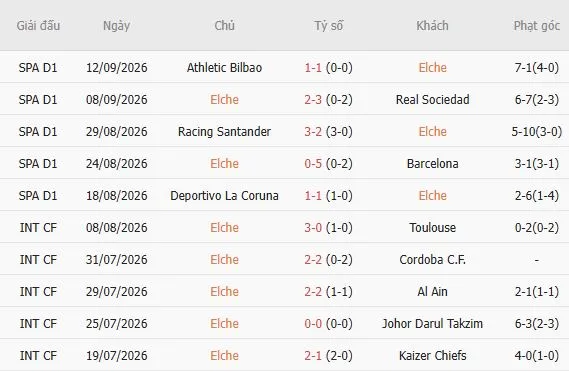Open Elche link in the 12/09/2026 row
Screen dimensions: 569x372
432,68
